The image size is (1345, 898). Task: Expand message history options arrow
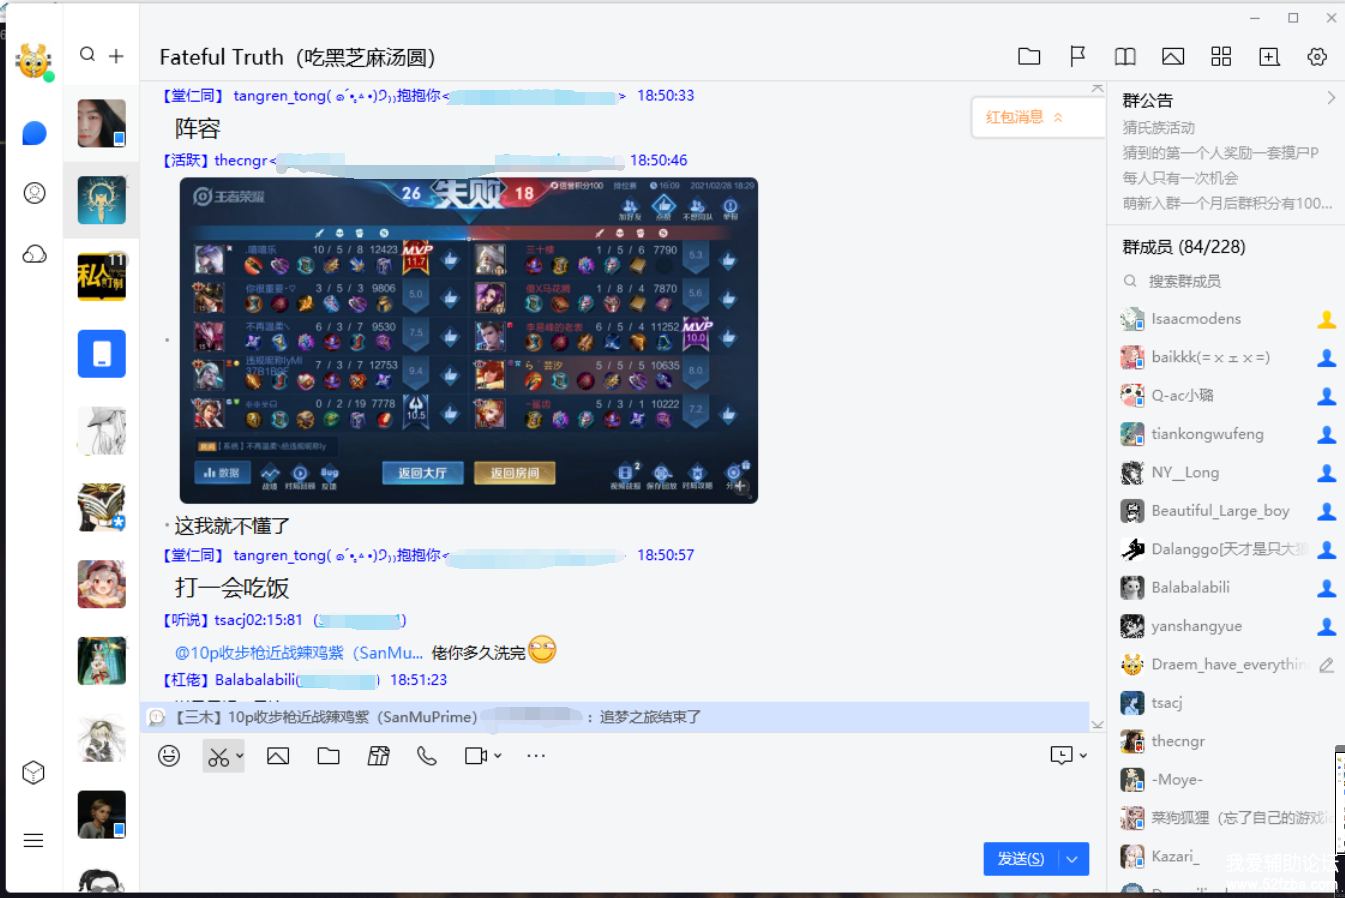click(1082, 756)
